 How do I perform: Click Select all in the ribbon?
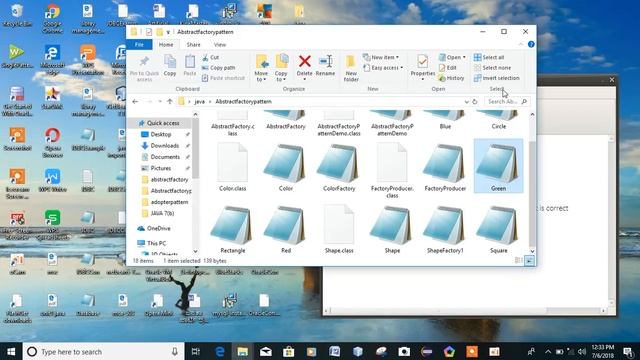[489, 58]
